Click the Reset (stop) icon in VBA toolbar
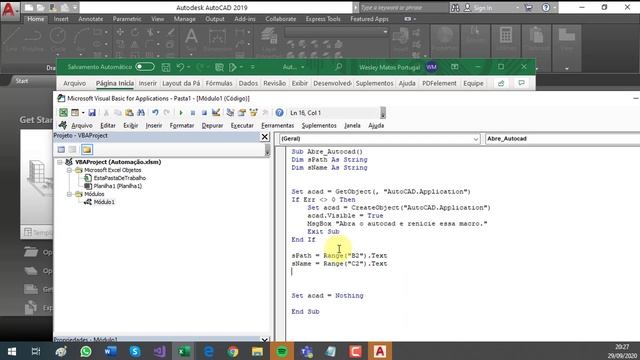This screenshot has width=640, height=360. (204, 113)
